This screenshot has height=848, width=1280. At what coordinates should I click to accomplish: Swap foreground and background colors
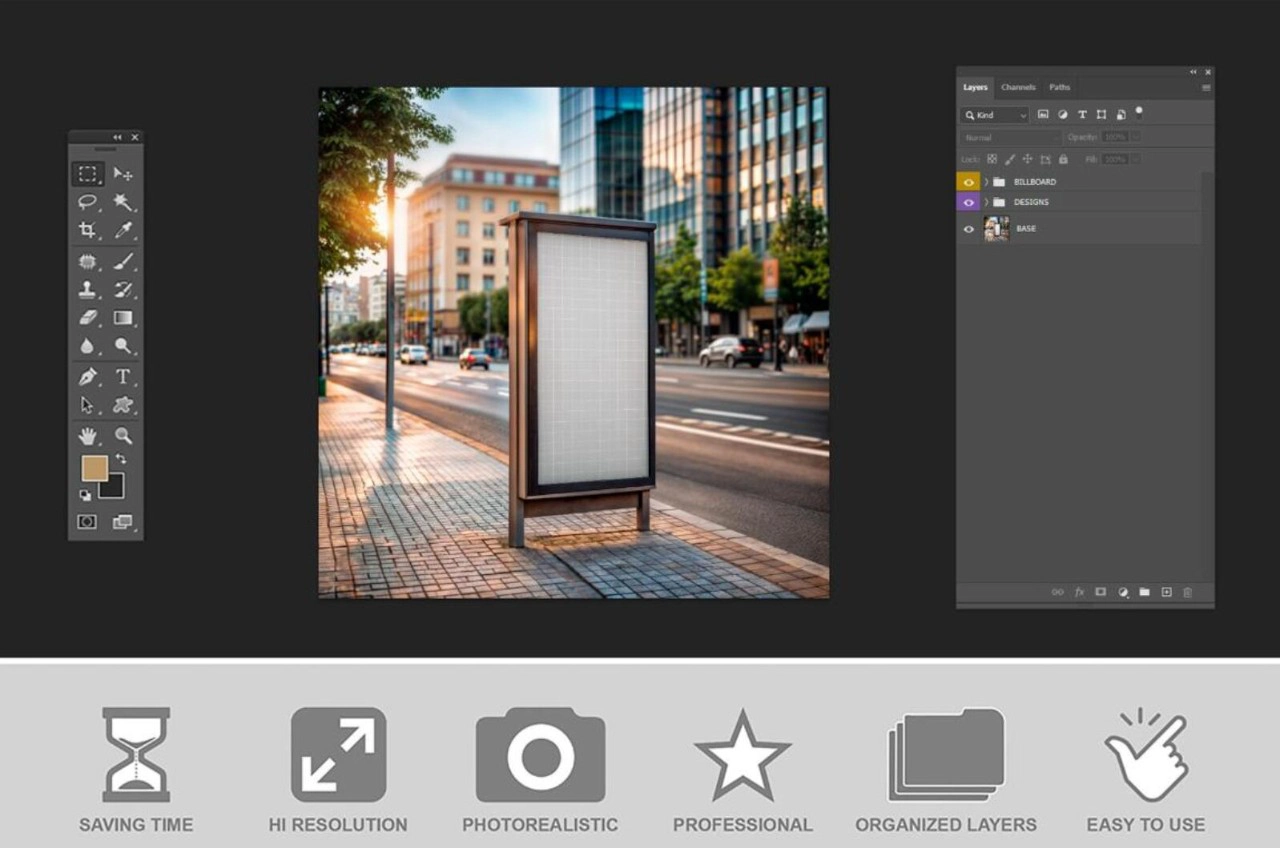pos(121,459)
